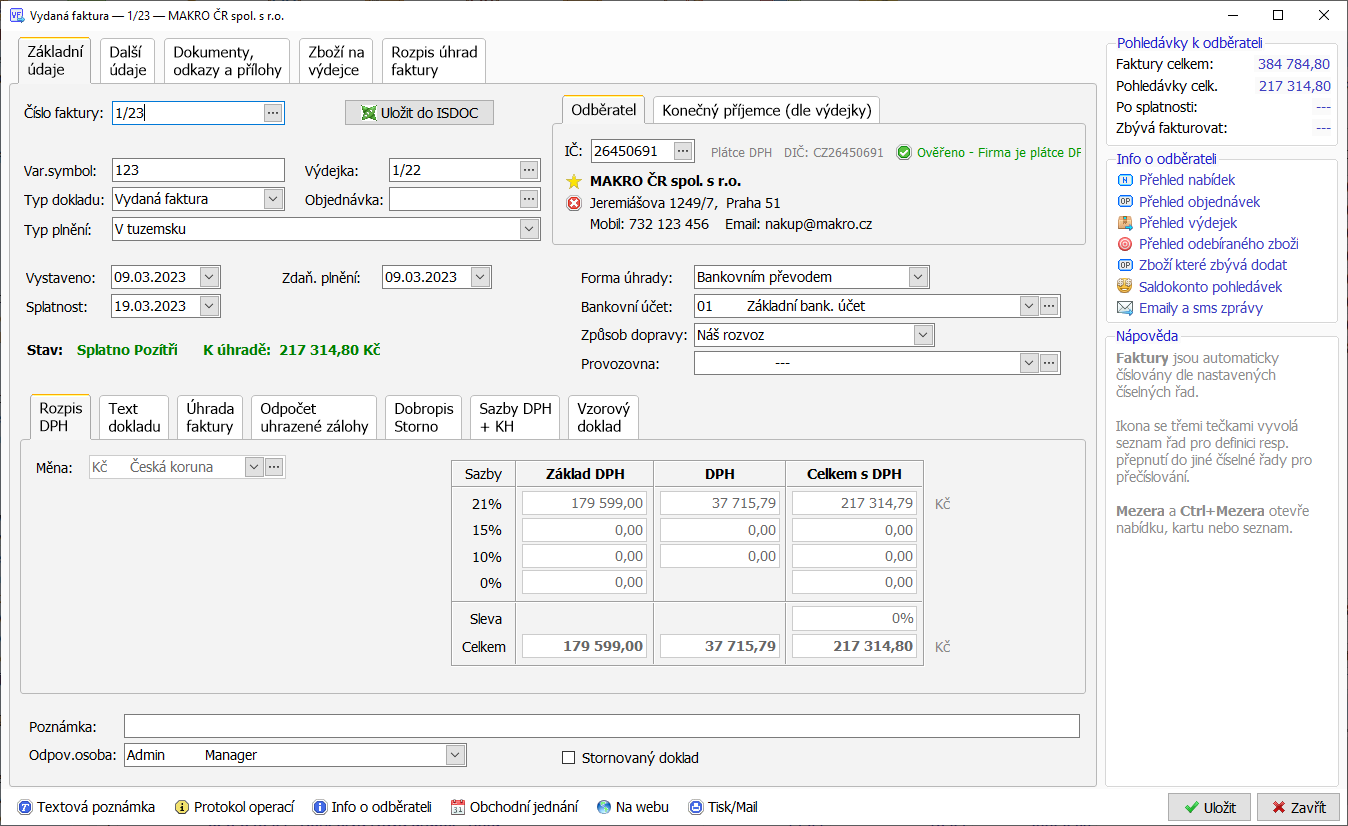The height and width of the screenshot is (826, 1348).
Task: Open Zboží na výdejce tab
Action: [x=335, y=61]
